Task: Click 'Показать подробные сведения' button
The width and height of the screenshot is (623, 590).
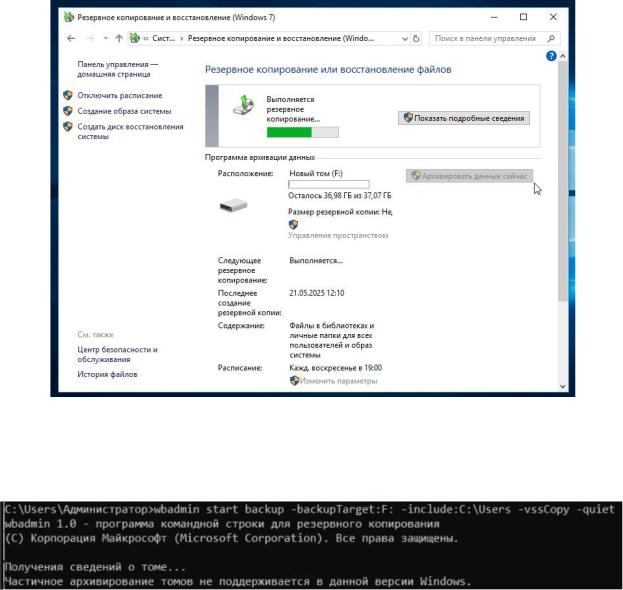Action: (464, 118)
